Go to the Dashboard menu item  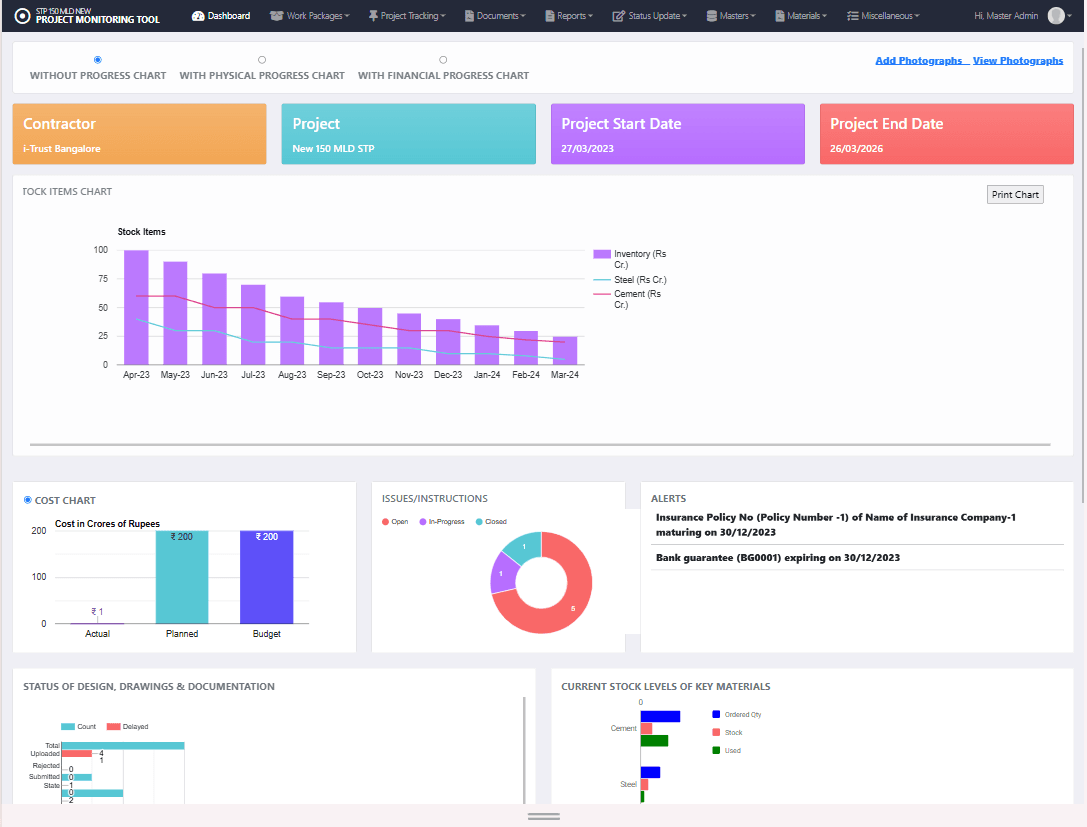click(x=221, y=16)
